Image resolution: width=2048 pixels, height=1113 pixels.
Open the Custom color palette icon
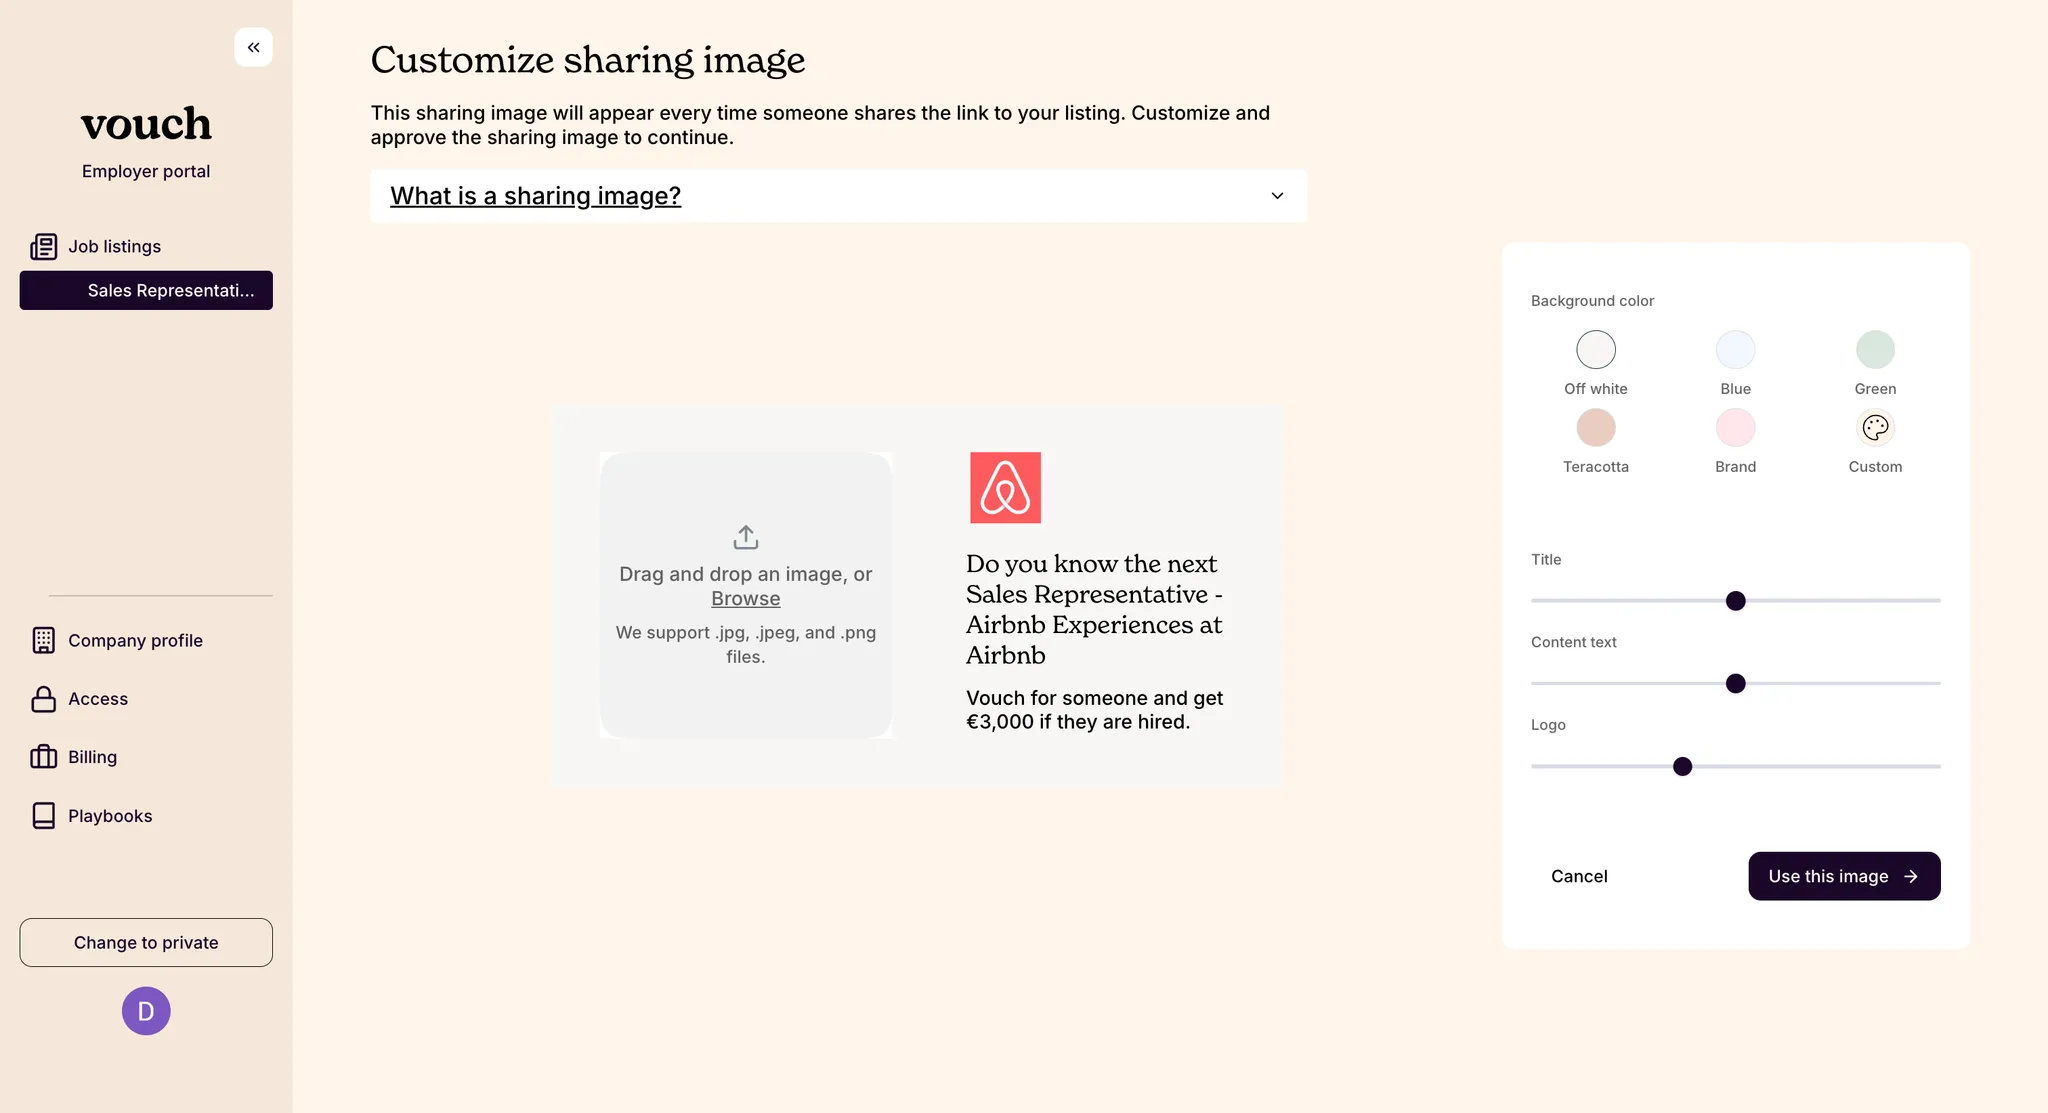pos(1875,428)
